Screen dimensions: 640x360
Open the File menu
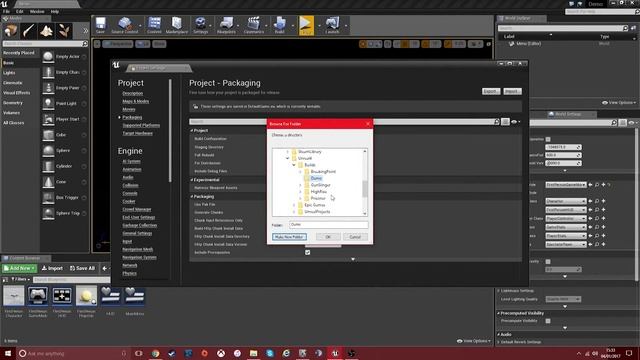click(x=6, y=11)
